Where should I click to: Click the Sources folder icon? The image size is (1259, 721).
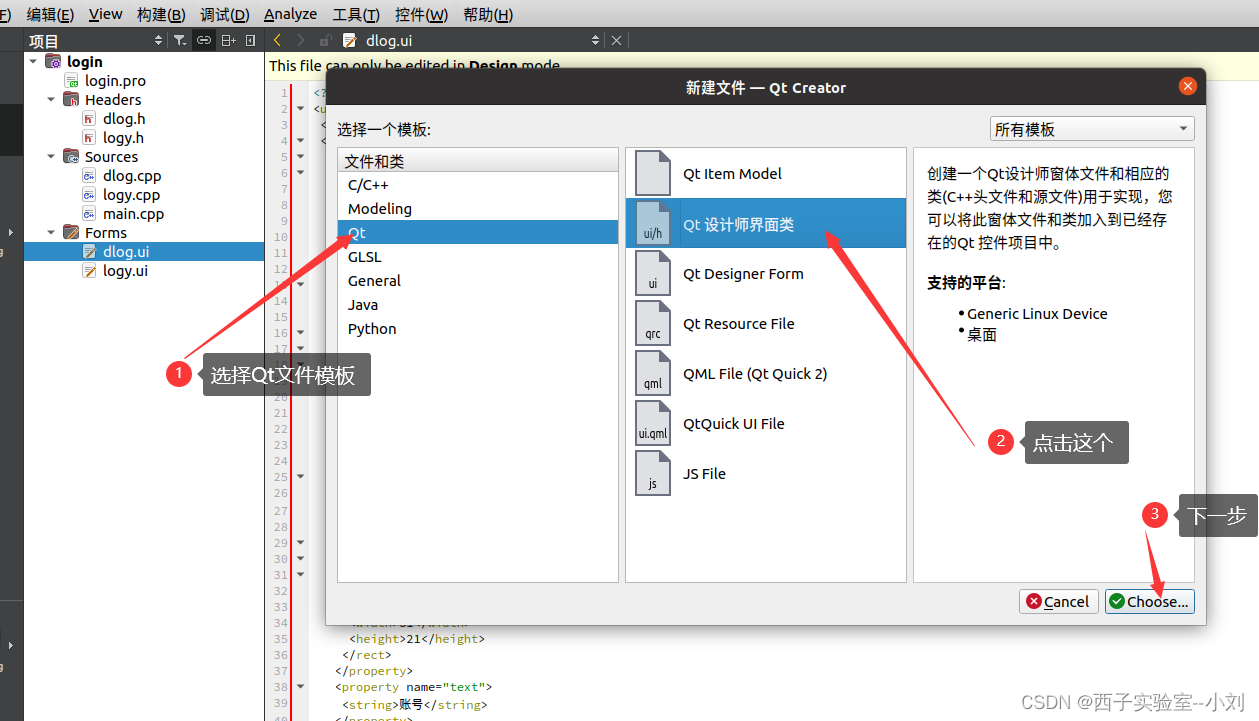pos(71,157)
